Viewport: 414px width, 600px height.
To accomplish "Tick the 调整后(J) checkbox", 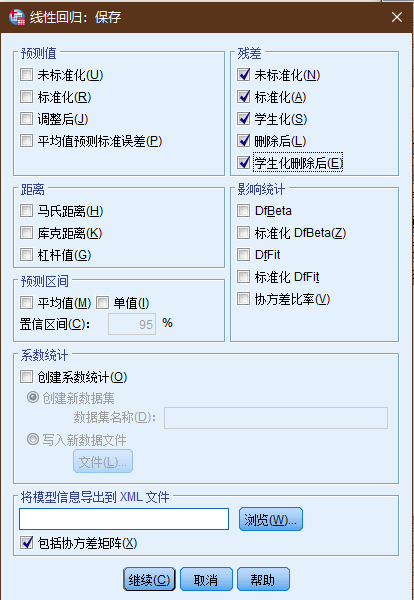I will 26,119.
